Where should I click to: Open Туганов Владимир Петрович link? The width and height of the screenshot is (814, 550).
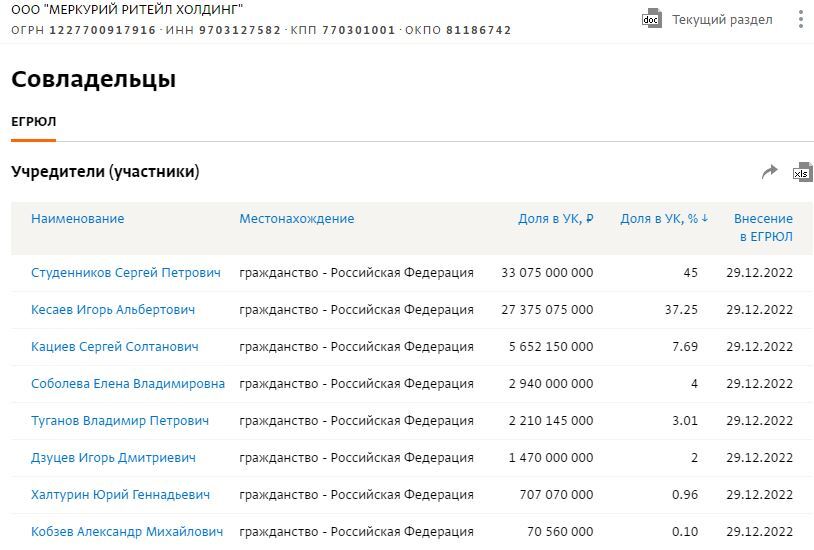119,421
